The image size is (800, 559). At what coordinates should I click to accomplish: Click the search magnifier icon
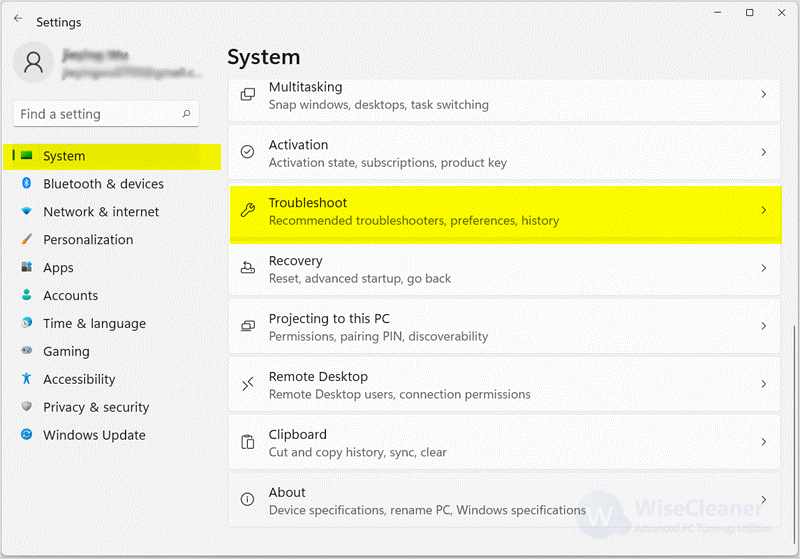[x=186, y=114]
